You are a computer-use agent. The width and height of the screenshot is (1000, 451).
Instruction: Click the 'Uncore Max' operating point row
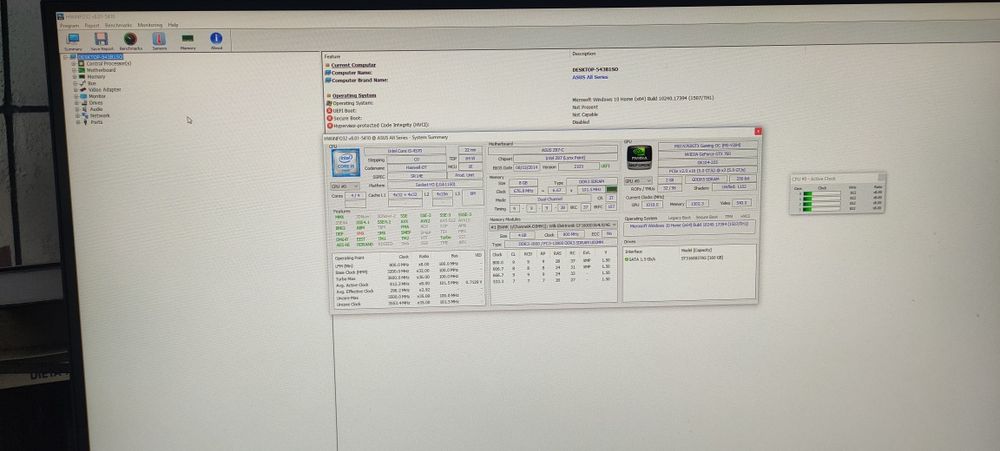pyautogui.click(x=408, y=297)
